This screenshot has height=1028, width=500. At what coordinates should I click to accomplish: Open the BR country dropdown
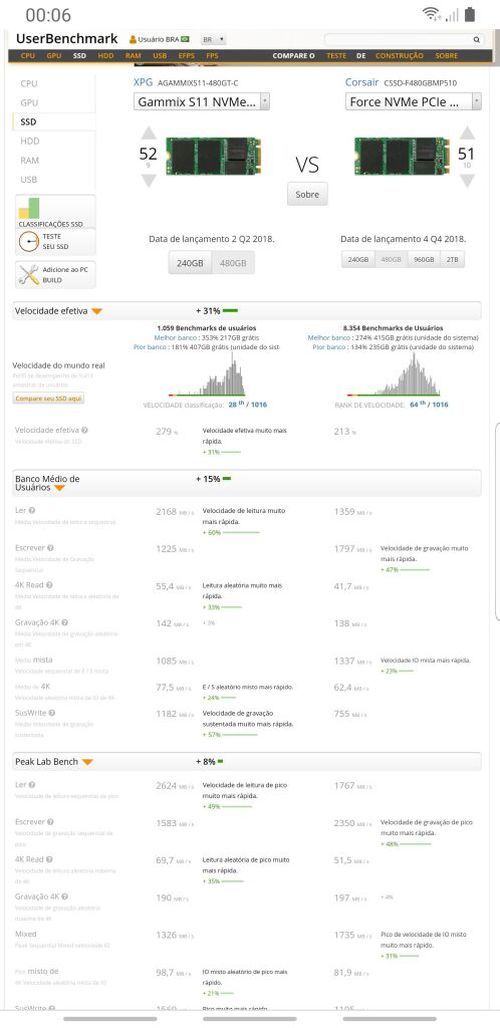click(214, 39)
